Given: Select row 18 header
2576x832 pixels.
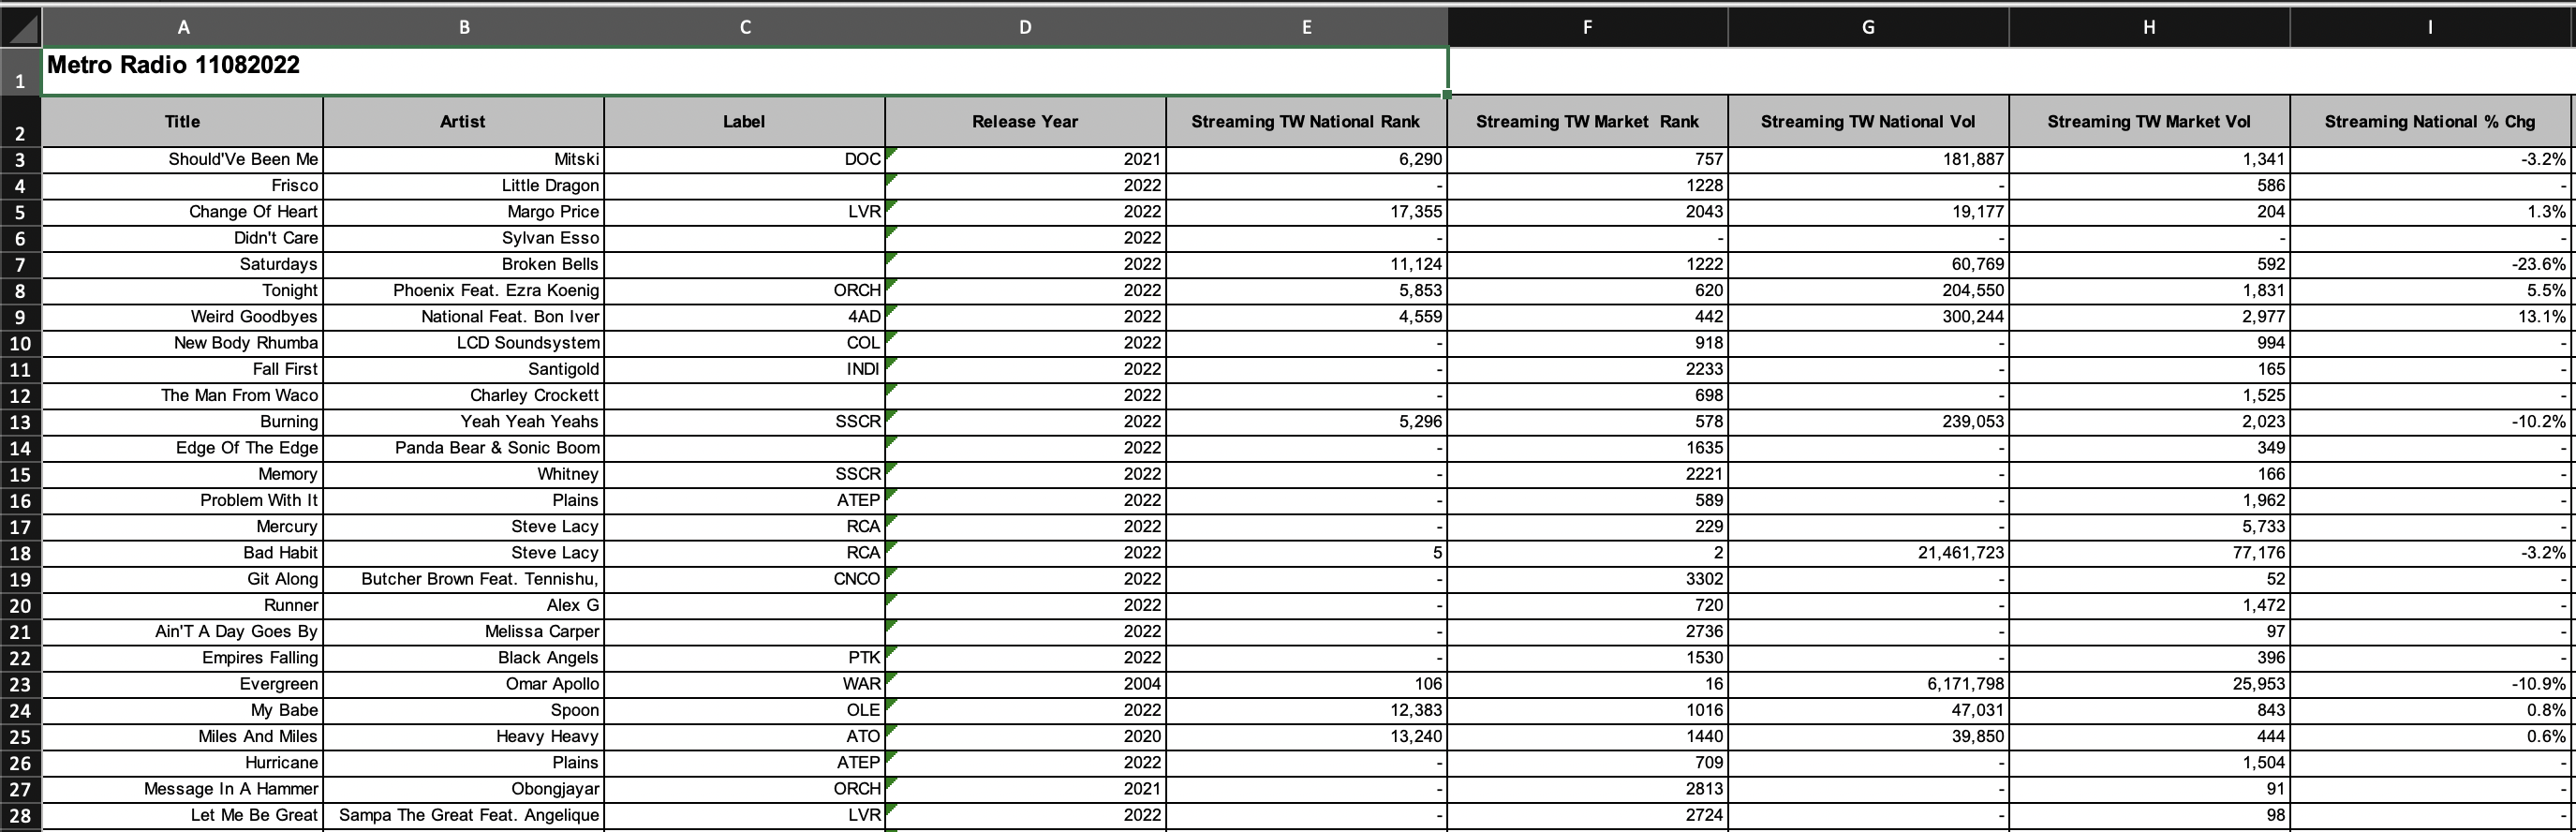Looking at the screenshot, I should click(20, 553).
